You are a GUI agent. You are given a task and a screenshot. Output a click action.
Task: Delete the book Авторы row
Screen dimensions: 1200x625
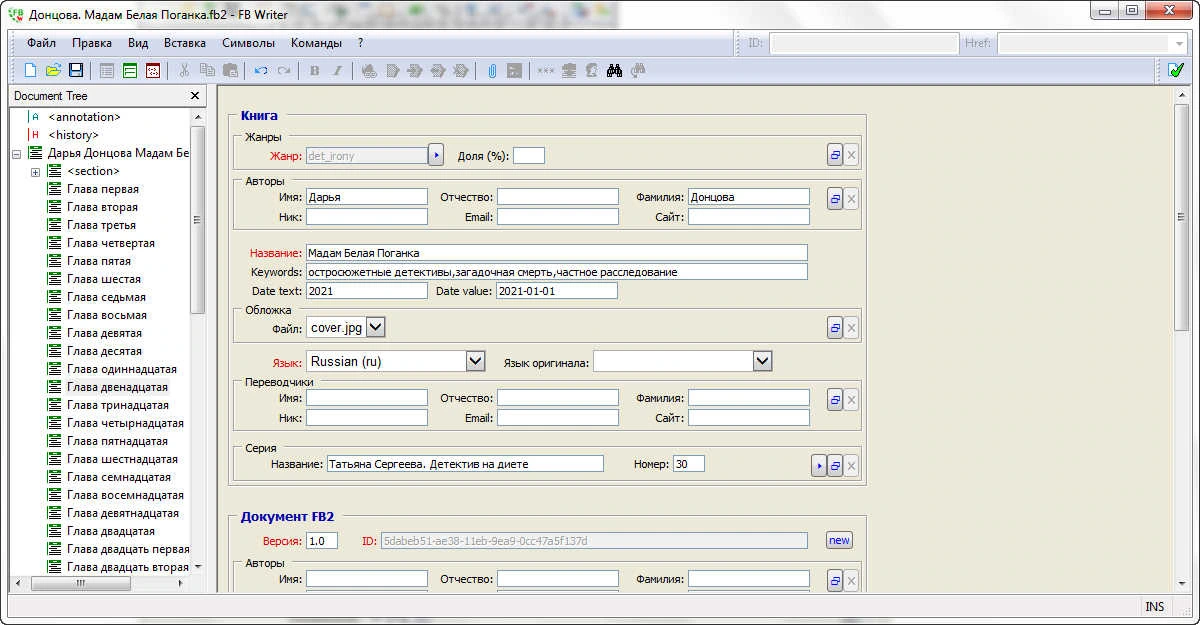pos(852,199)
